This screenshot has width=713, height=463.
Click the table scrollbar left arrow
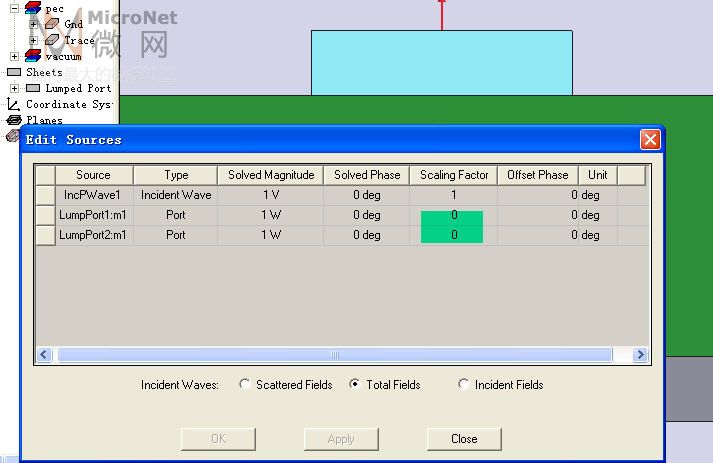pyautogui.click(x=44, y=355)
